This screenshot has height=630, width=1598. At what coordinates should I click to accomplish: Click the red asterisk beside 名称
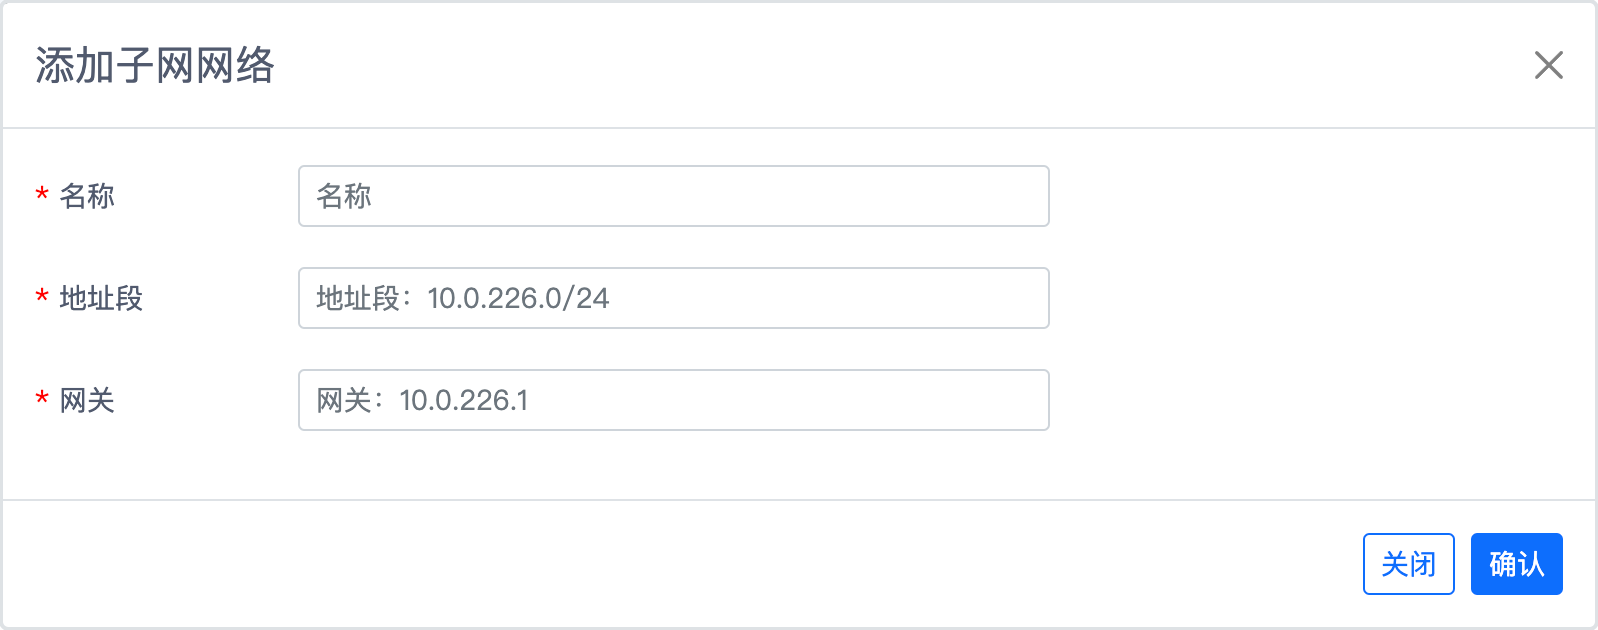coord(42,196)
